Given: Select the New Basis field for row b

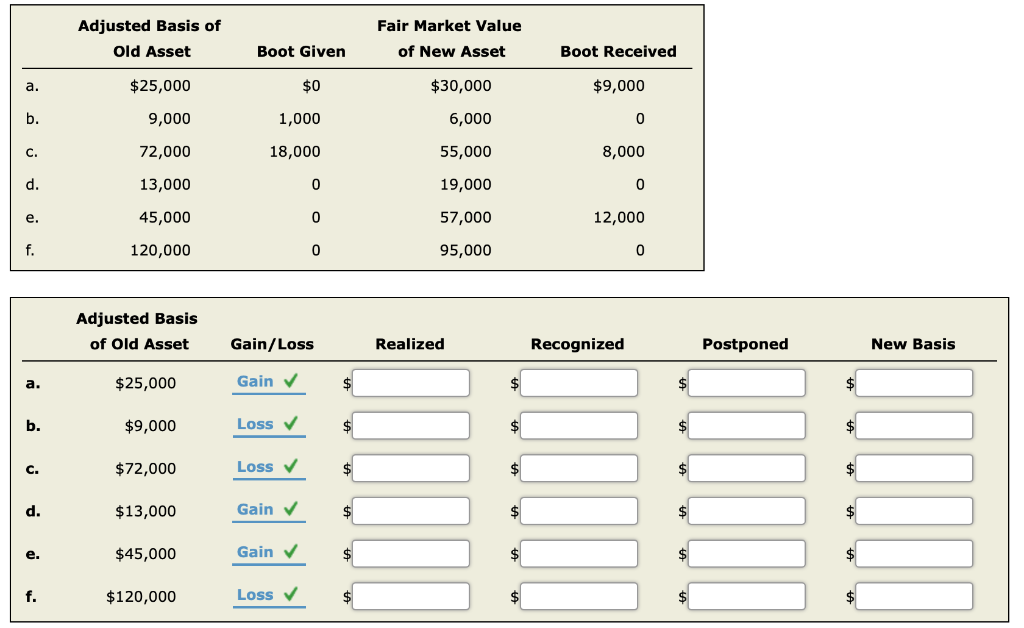Looking at the screenshot, I should pyautogui.click(x=914, y=426).
